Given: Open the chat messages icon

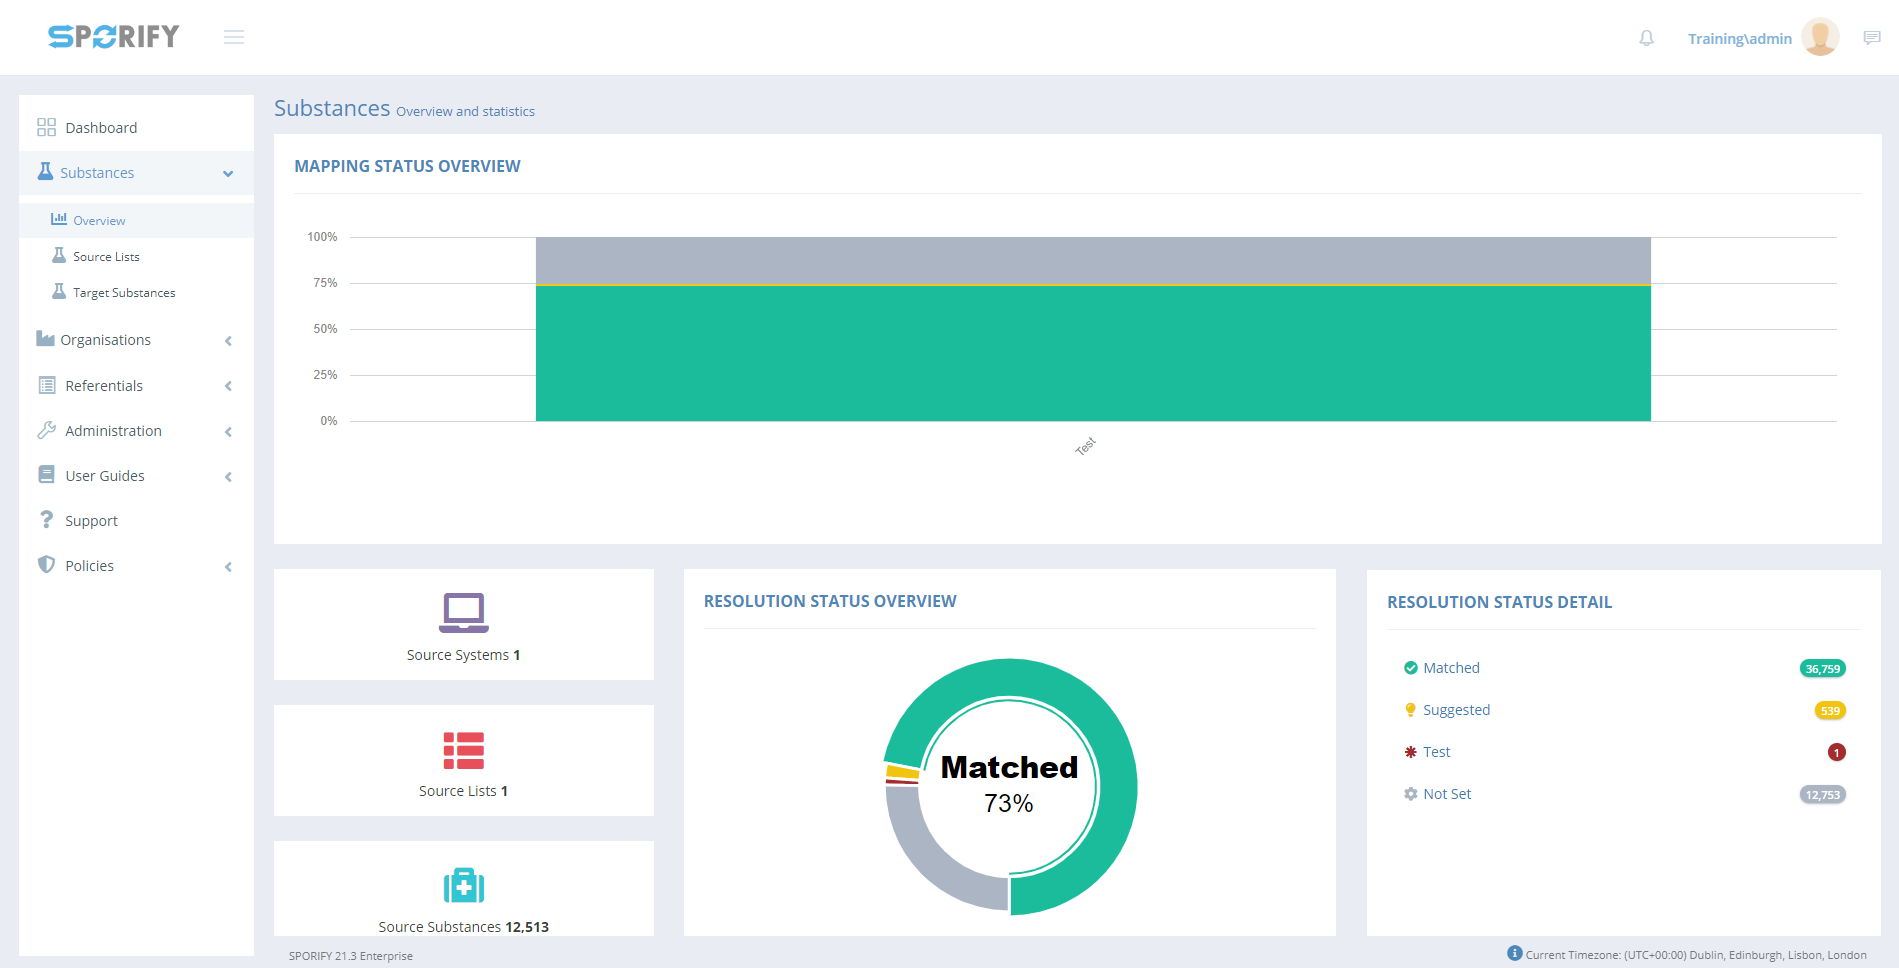Looking at the screenshot, I should [x=1871, y=38].
